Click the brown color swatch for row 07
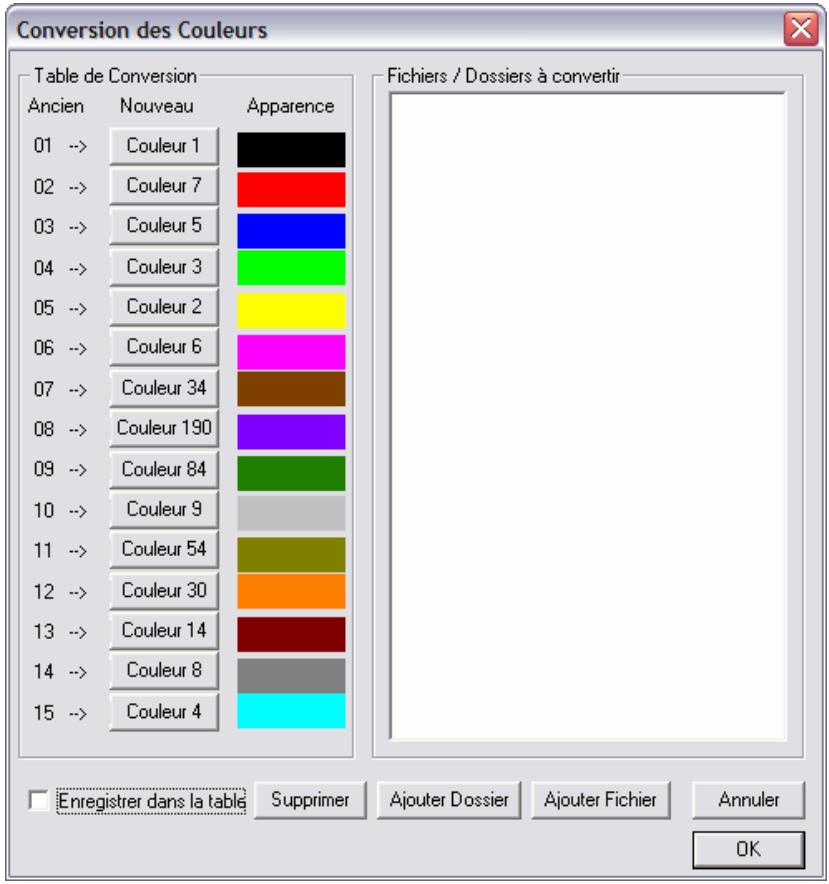 point(291,388)
